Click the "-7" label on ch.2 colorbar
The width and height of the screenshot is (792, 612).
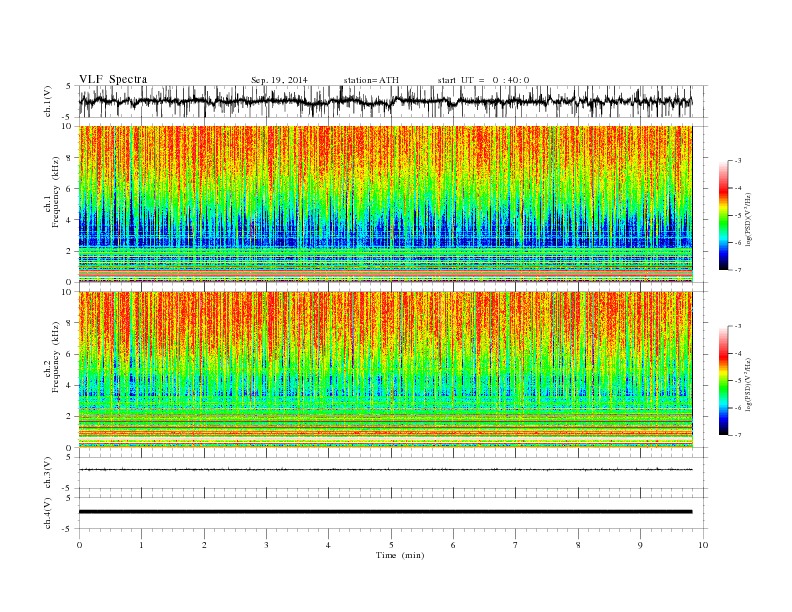pyautogui.click(x=738, y=435)
